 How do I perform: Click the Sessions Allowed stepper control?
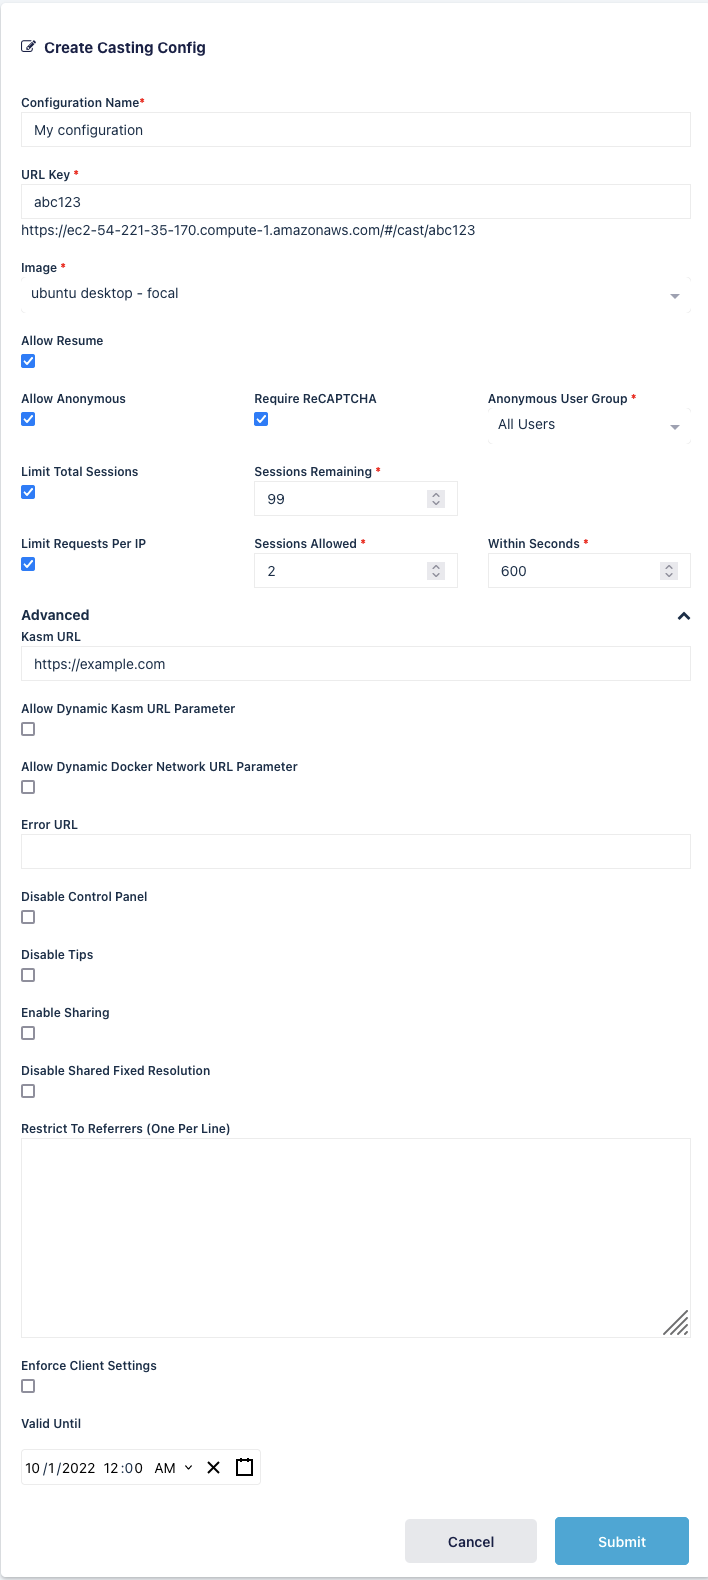click(435, 571)
